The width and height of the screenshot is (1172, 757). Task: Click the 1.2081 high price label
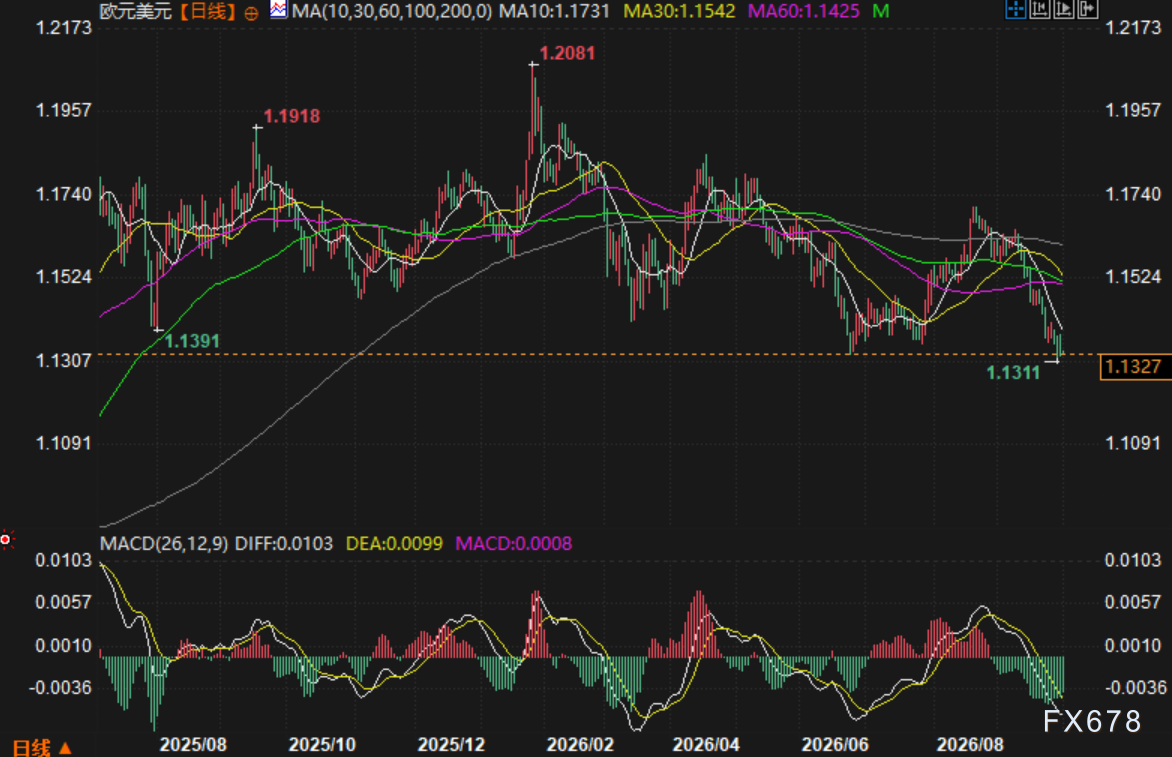[567, 53]
